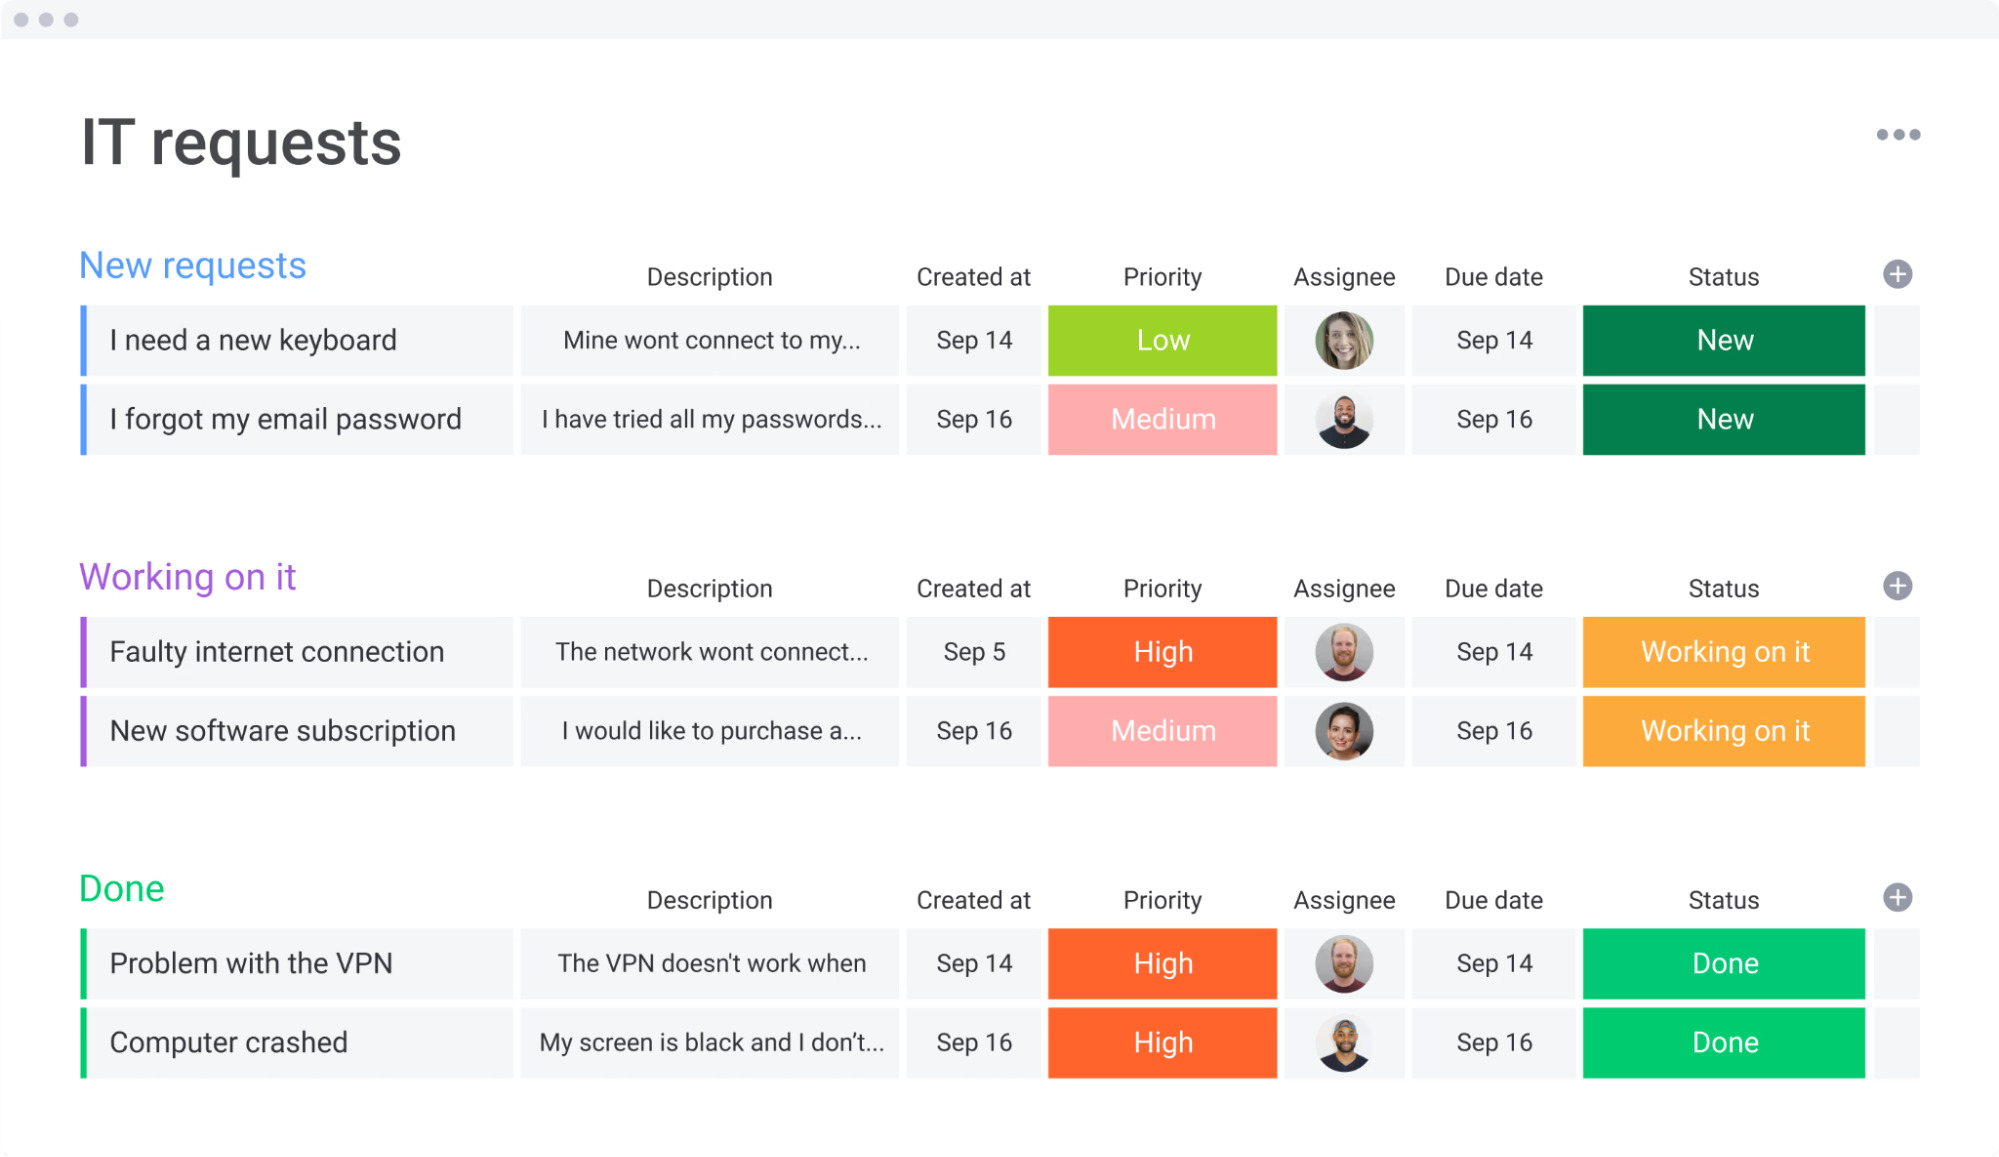Open the status selector on 'Computer crashed'
1999x1157 pixels.
tap(1723, 1042)
